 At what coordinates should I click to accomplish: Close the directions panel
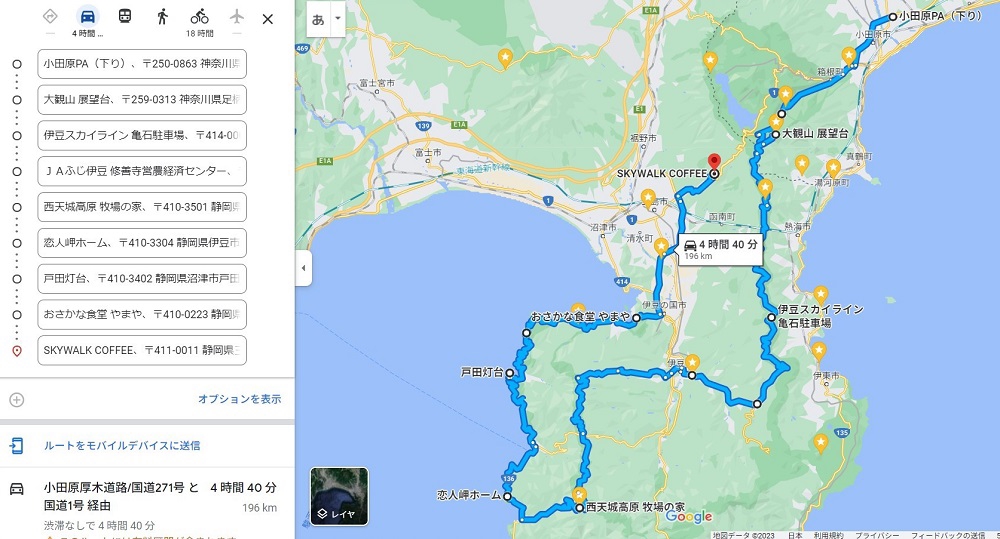tap(268, 19)
